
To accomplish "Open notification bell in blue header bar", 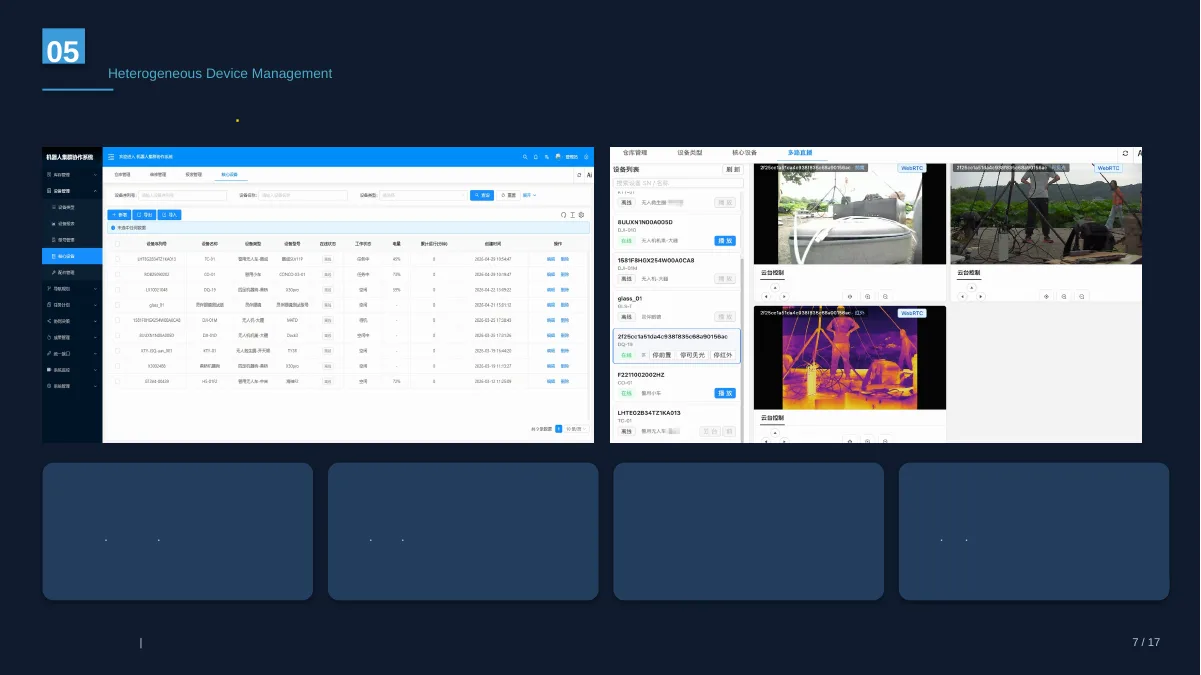I will click(536, 157).
